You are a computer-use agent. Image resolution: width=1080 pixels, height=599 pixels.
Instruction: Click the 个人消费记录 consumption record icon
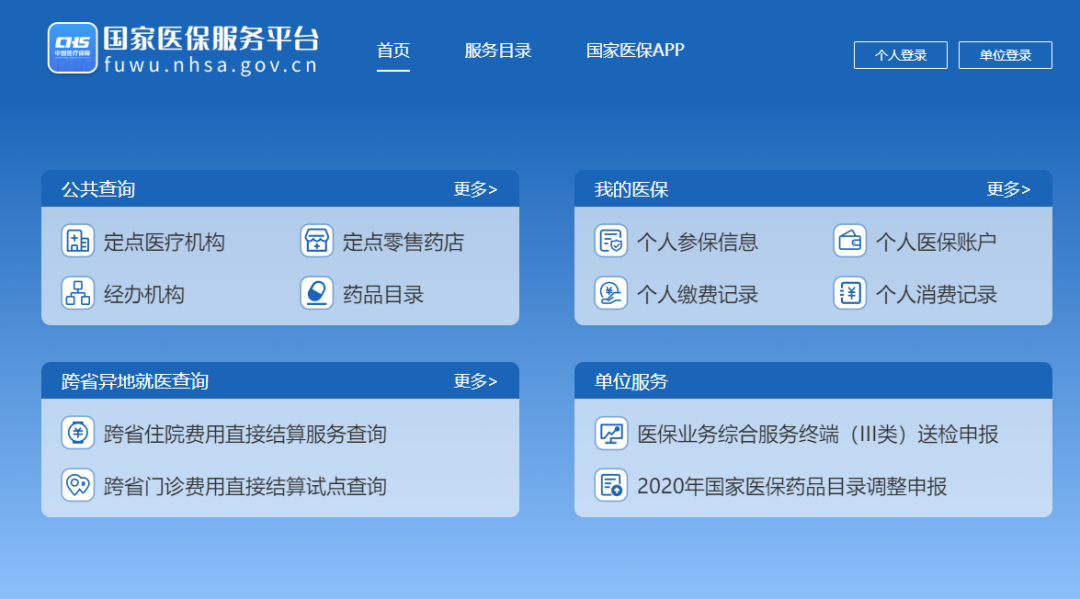(x=849, y=294)
